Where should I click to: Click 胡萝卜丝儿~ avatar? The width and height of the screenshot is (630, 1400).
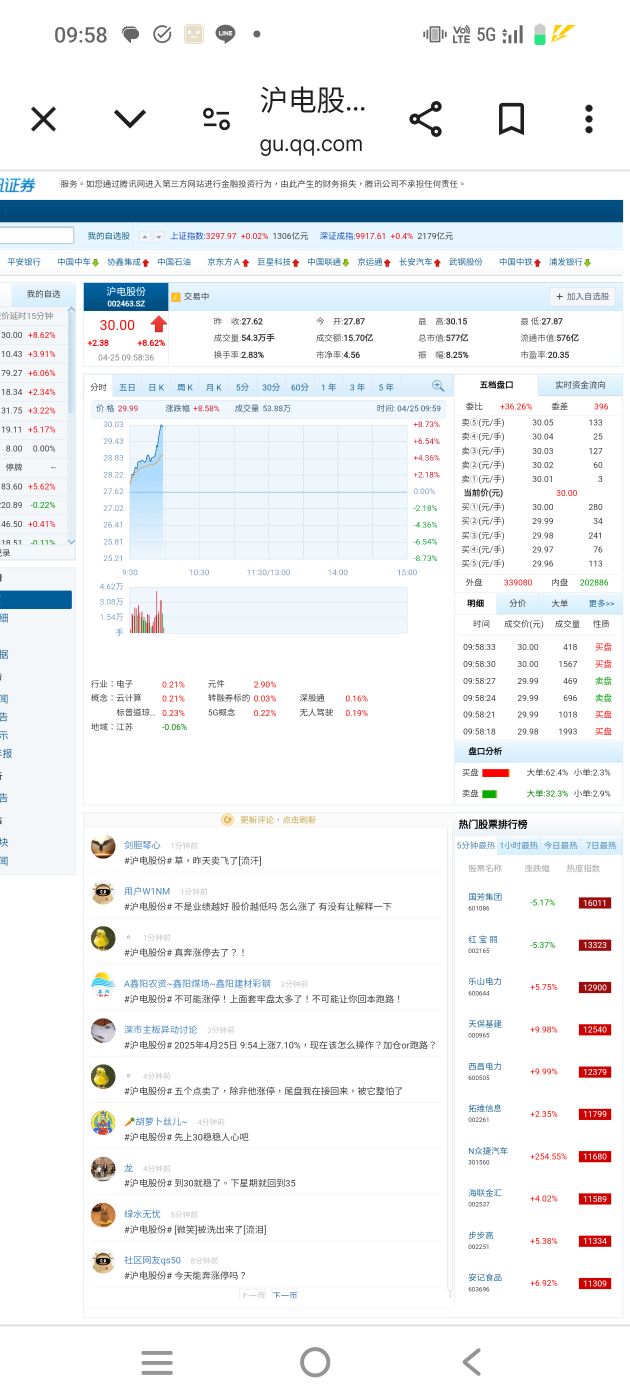pyautogui.click(x=103, y=1123)
